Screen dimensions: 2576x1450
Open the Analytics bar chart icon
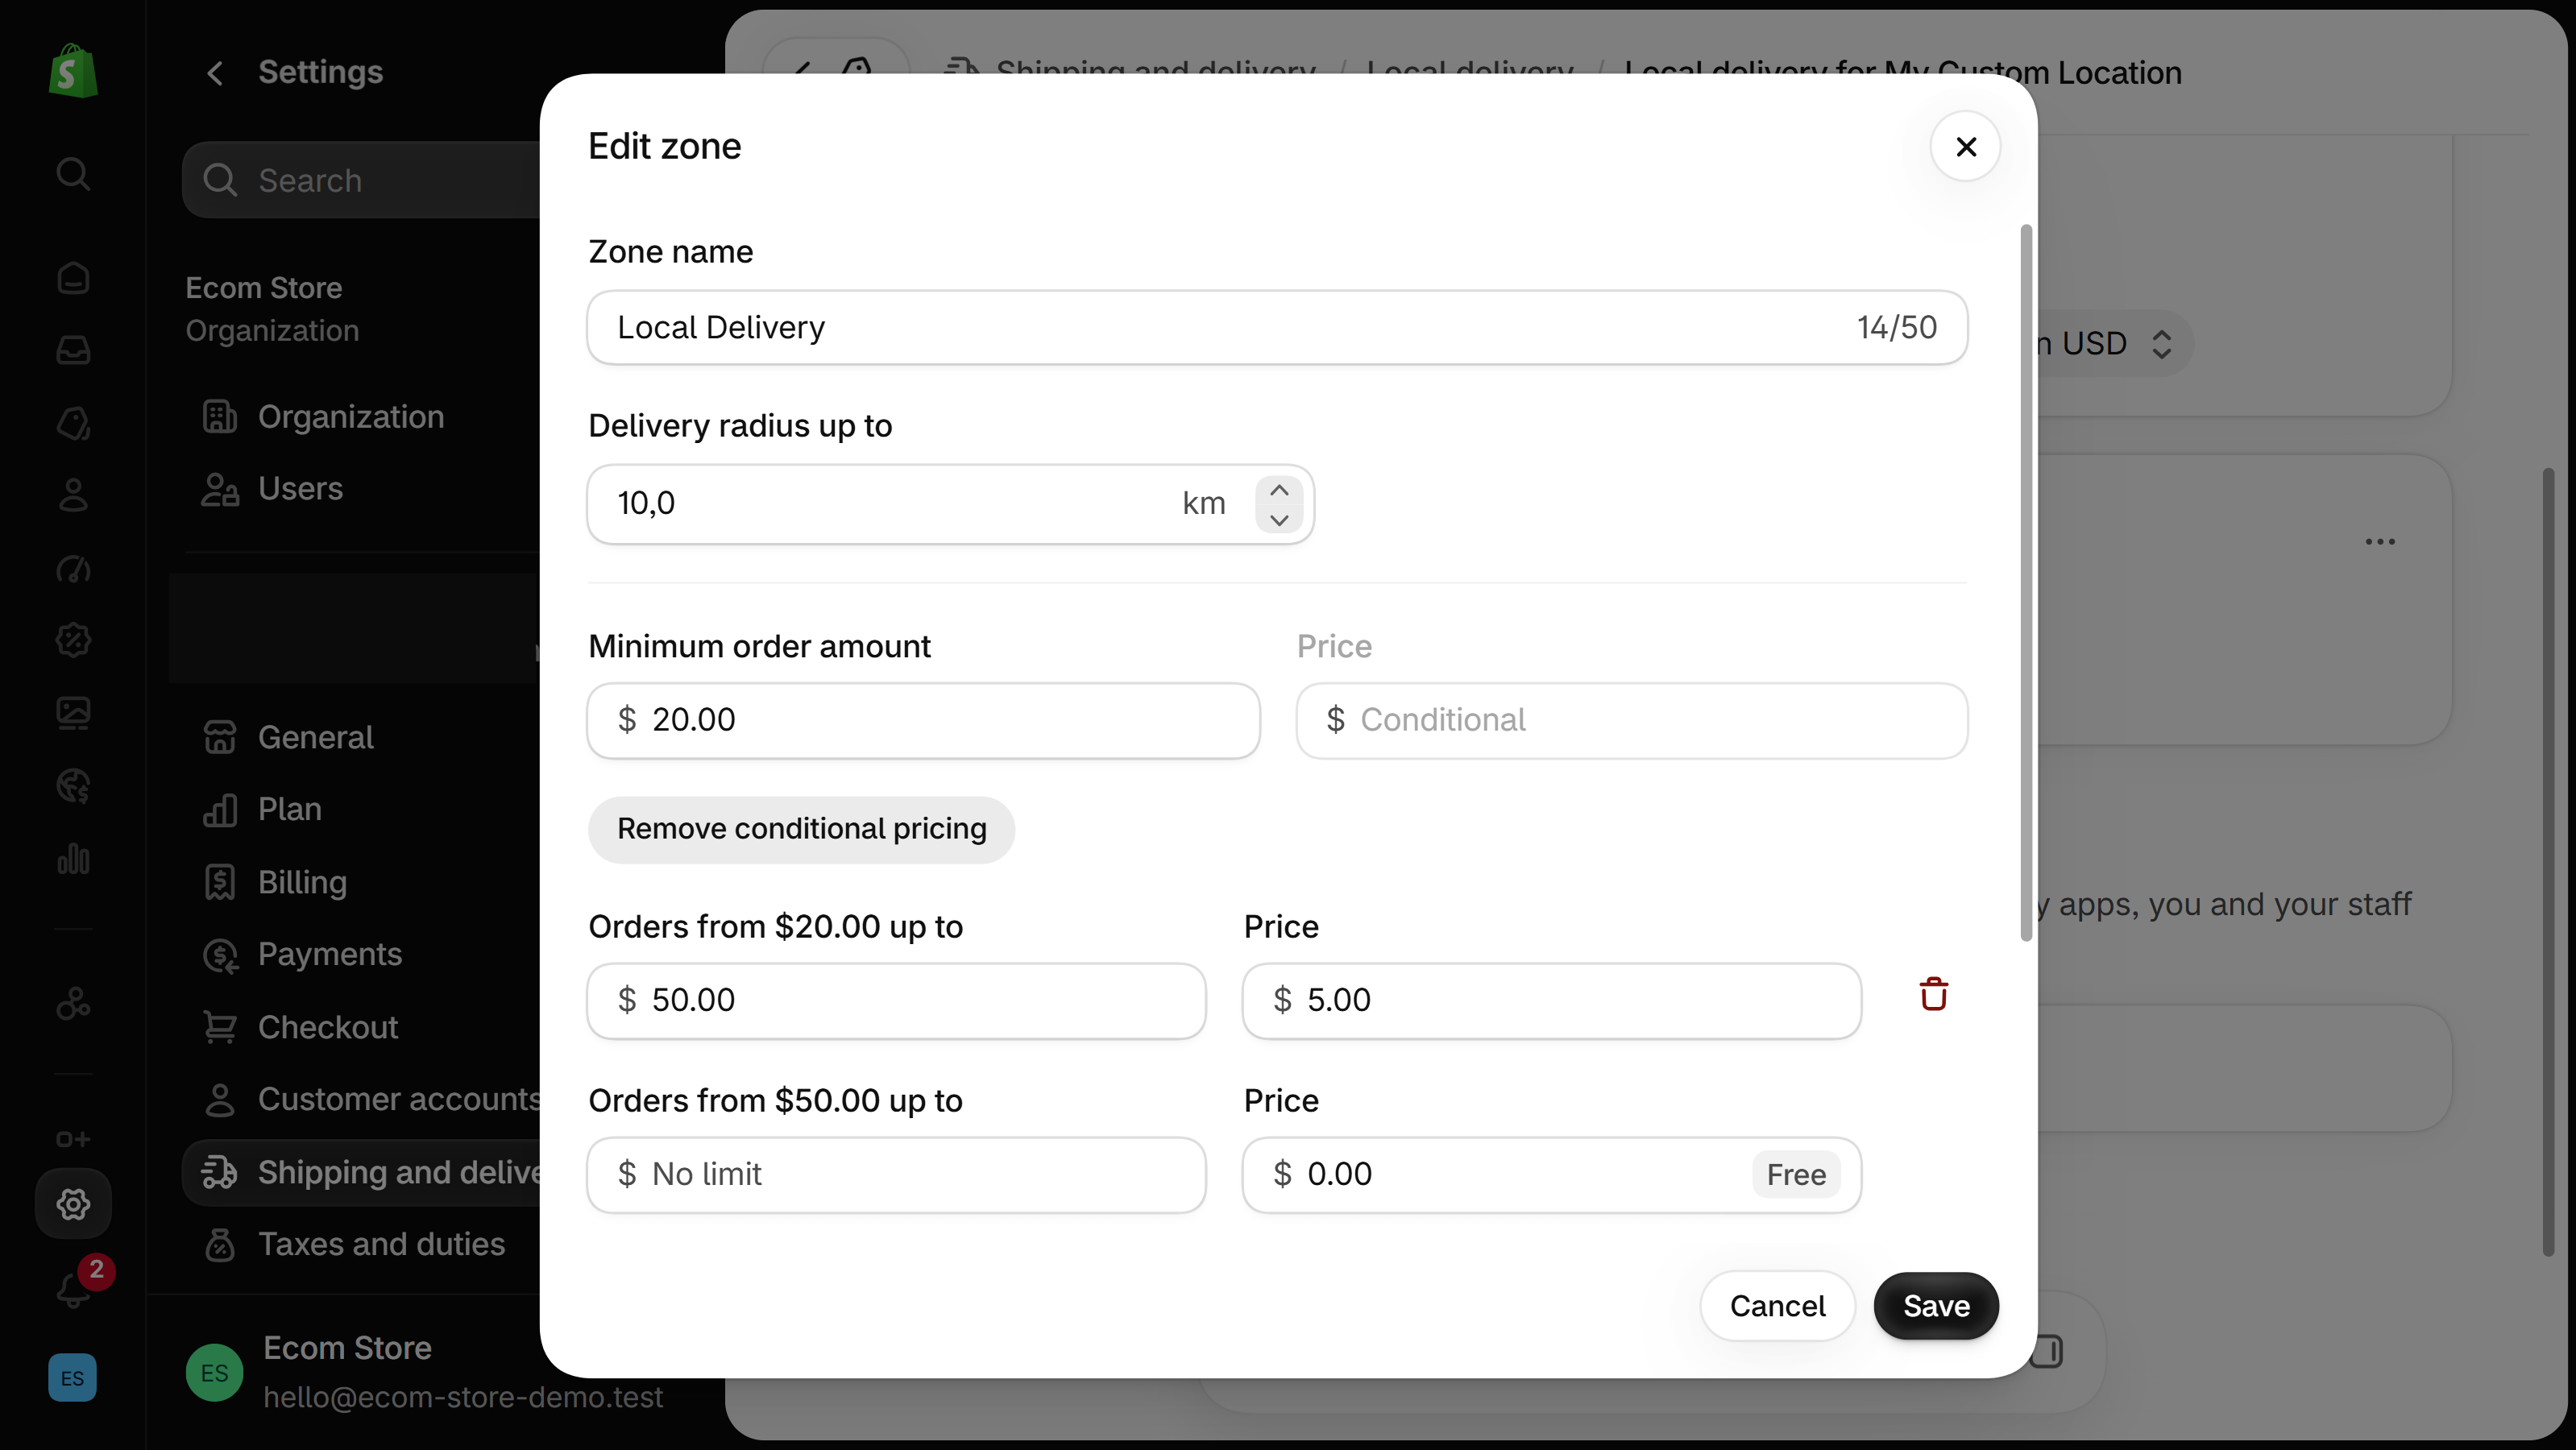73,858
